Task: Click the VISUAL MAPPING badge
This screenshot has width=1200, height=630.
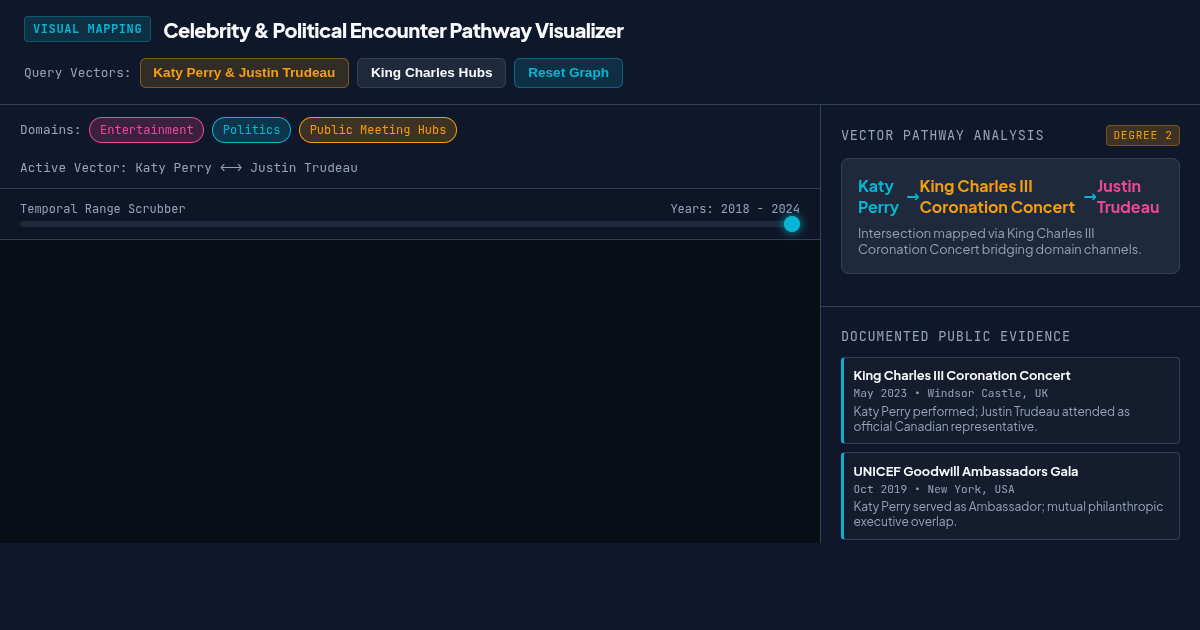Action: point(87,29)
